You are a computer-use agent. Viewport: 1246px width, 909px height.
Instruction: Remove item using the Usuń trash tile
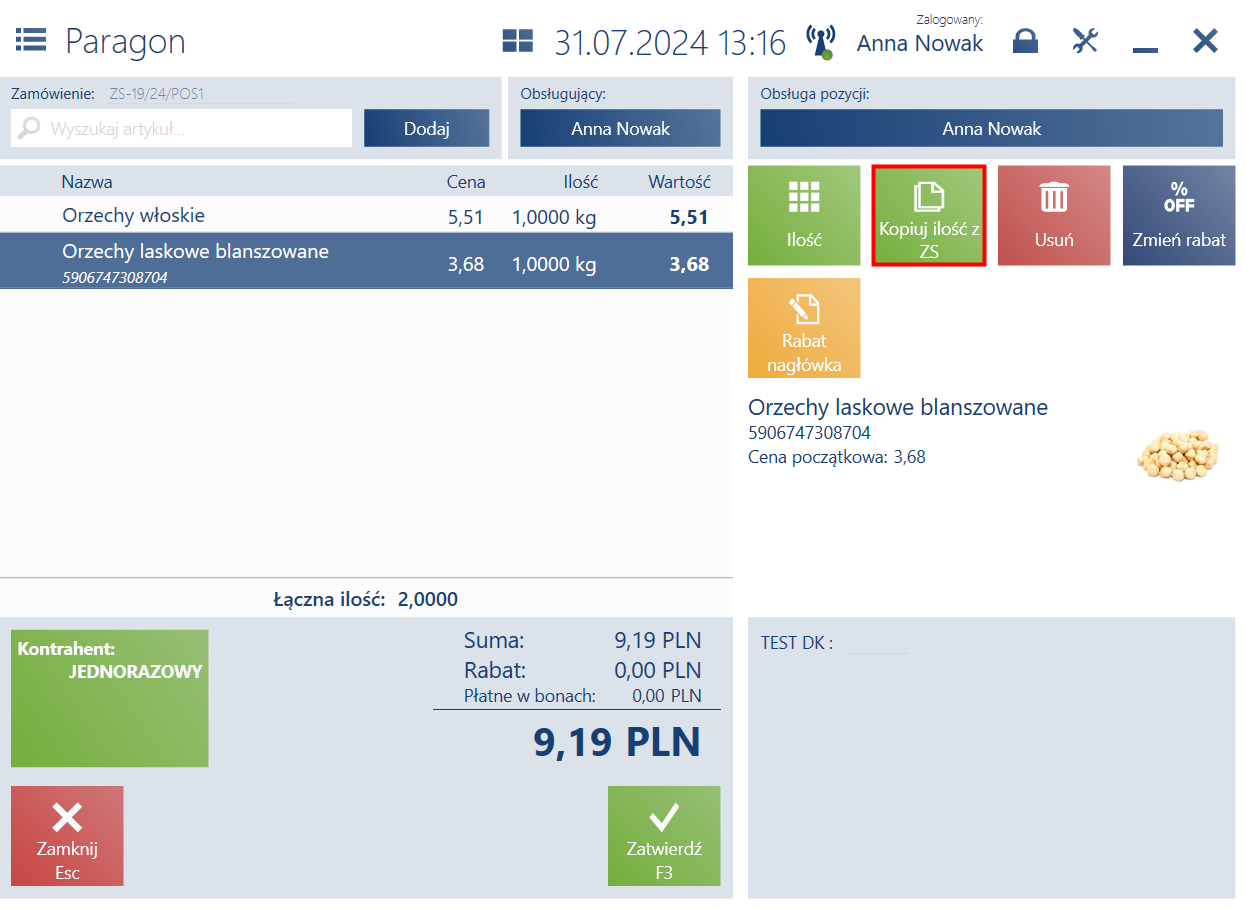coord(1054,215)
